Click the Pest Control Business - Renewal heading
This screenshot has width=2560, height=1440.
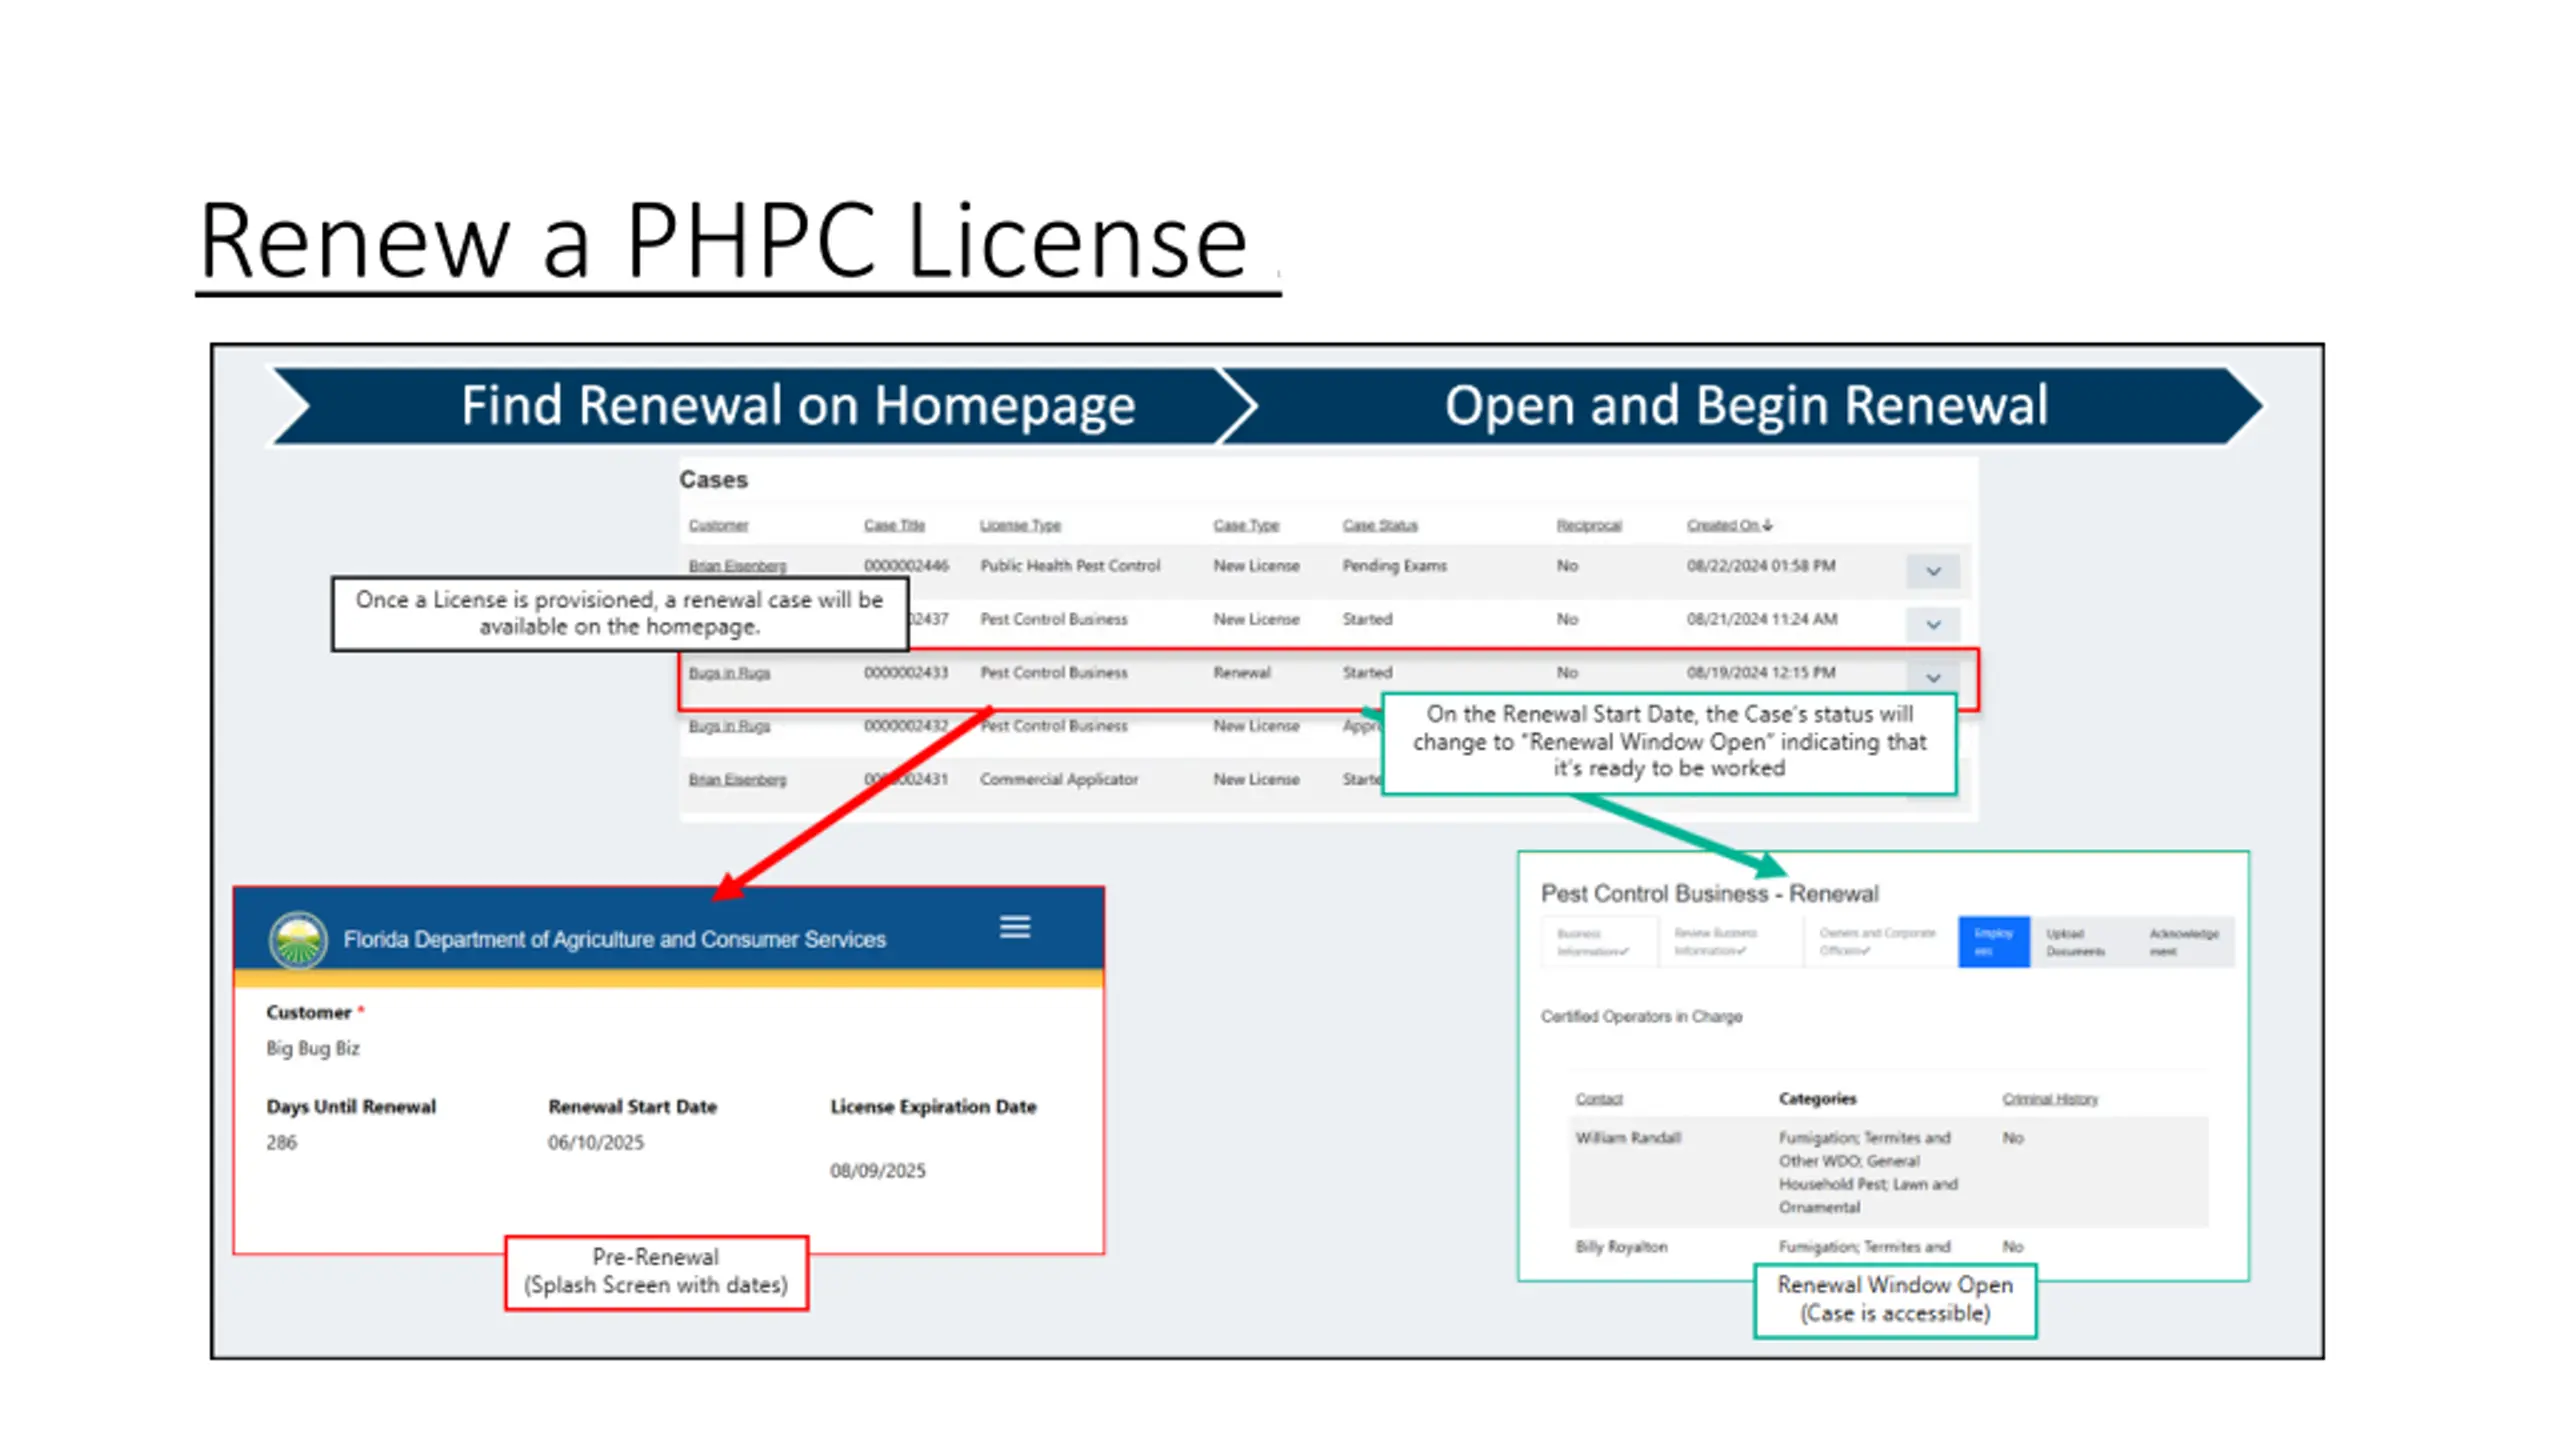click(1709, 893)
